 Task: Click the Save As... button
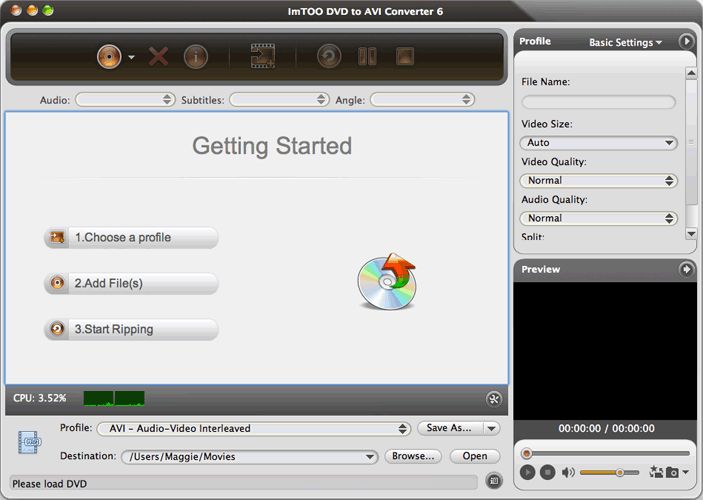(x=450, y=428)
